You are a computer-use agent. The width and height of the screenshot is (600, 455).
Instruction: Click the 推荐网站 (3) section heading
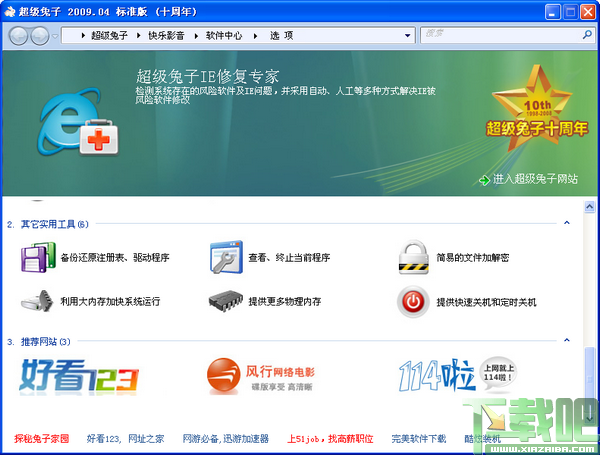coord(46,342)
